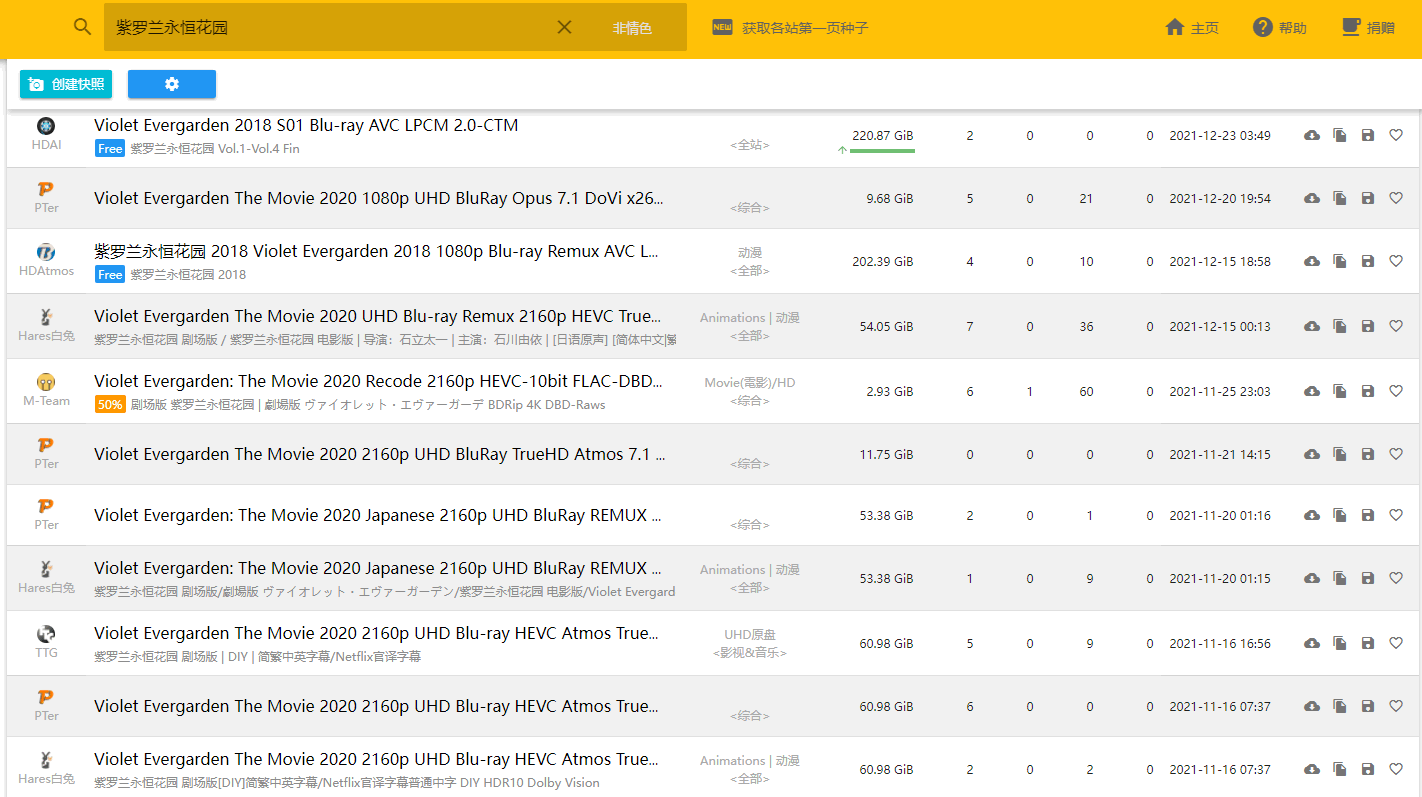Open Violet Evergarden 2018 S01 Blu-ray AVC LPCM title

tap(306, 125)
